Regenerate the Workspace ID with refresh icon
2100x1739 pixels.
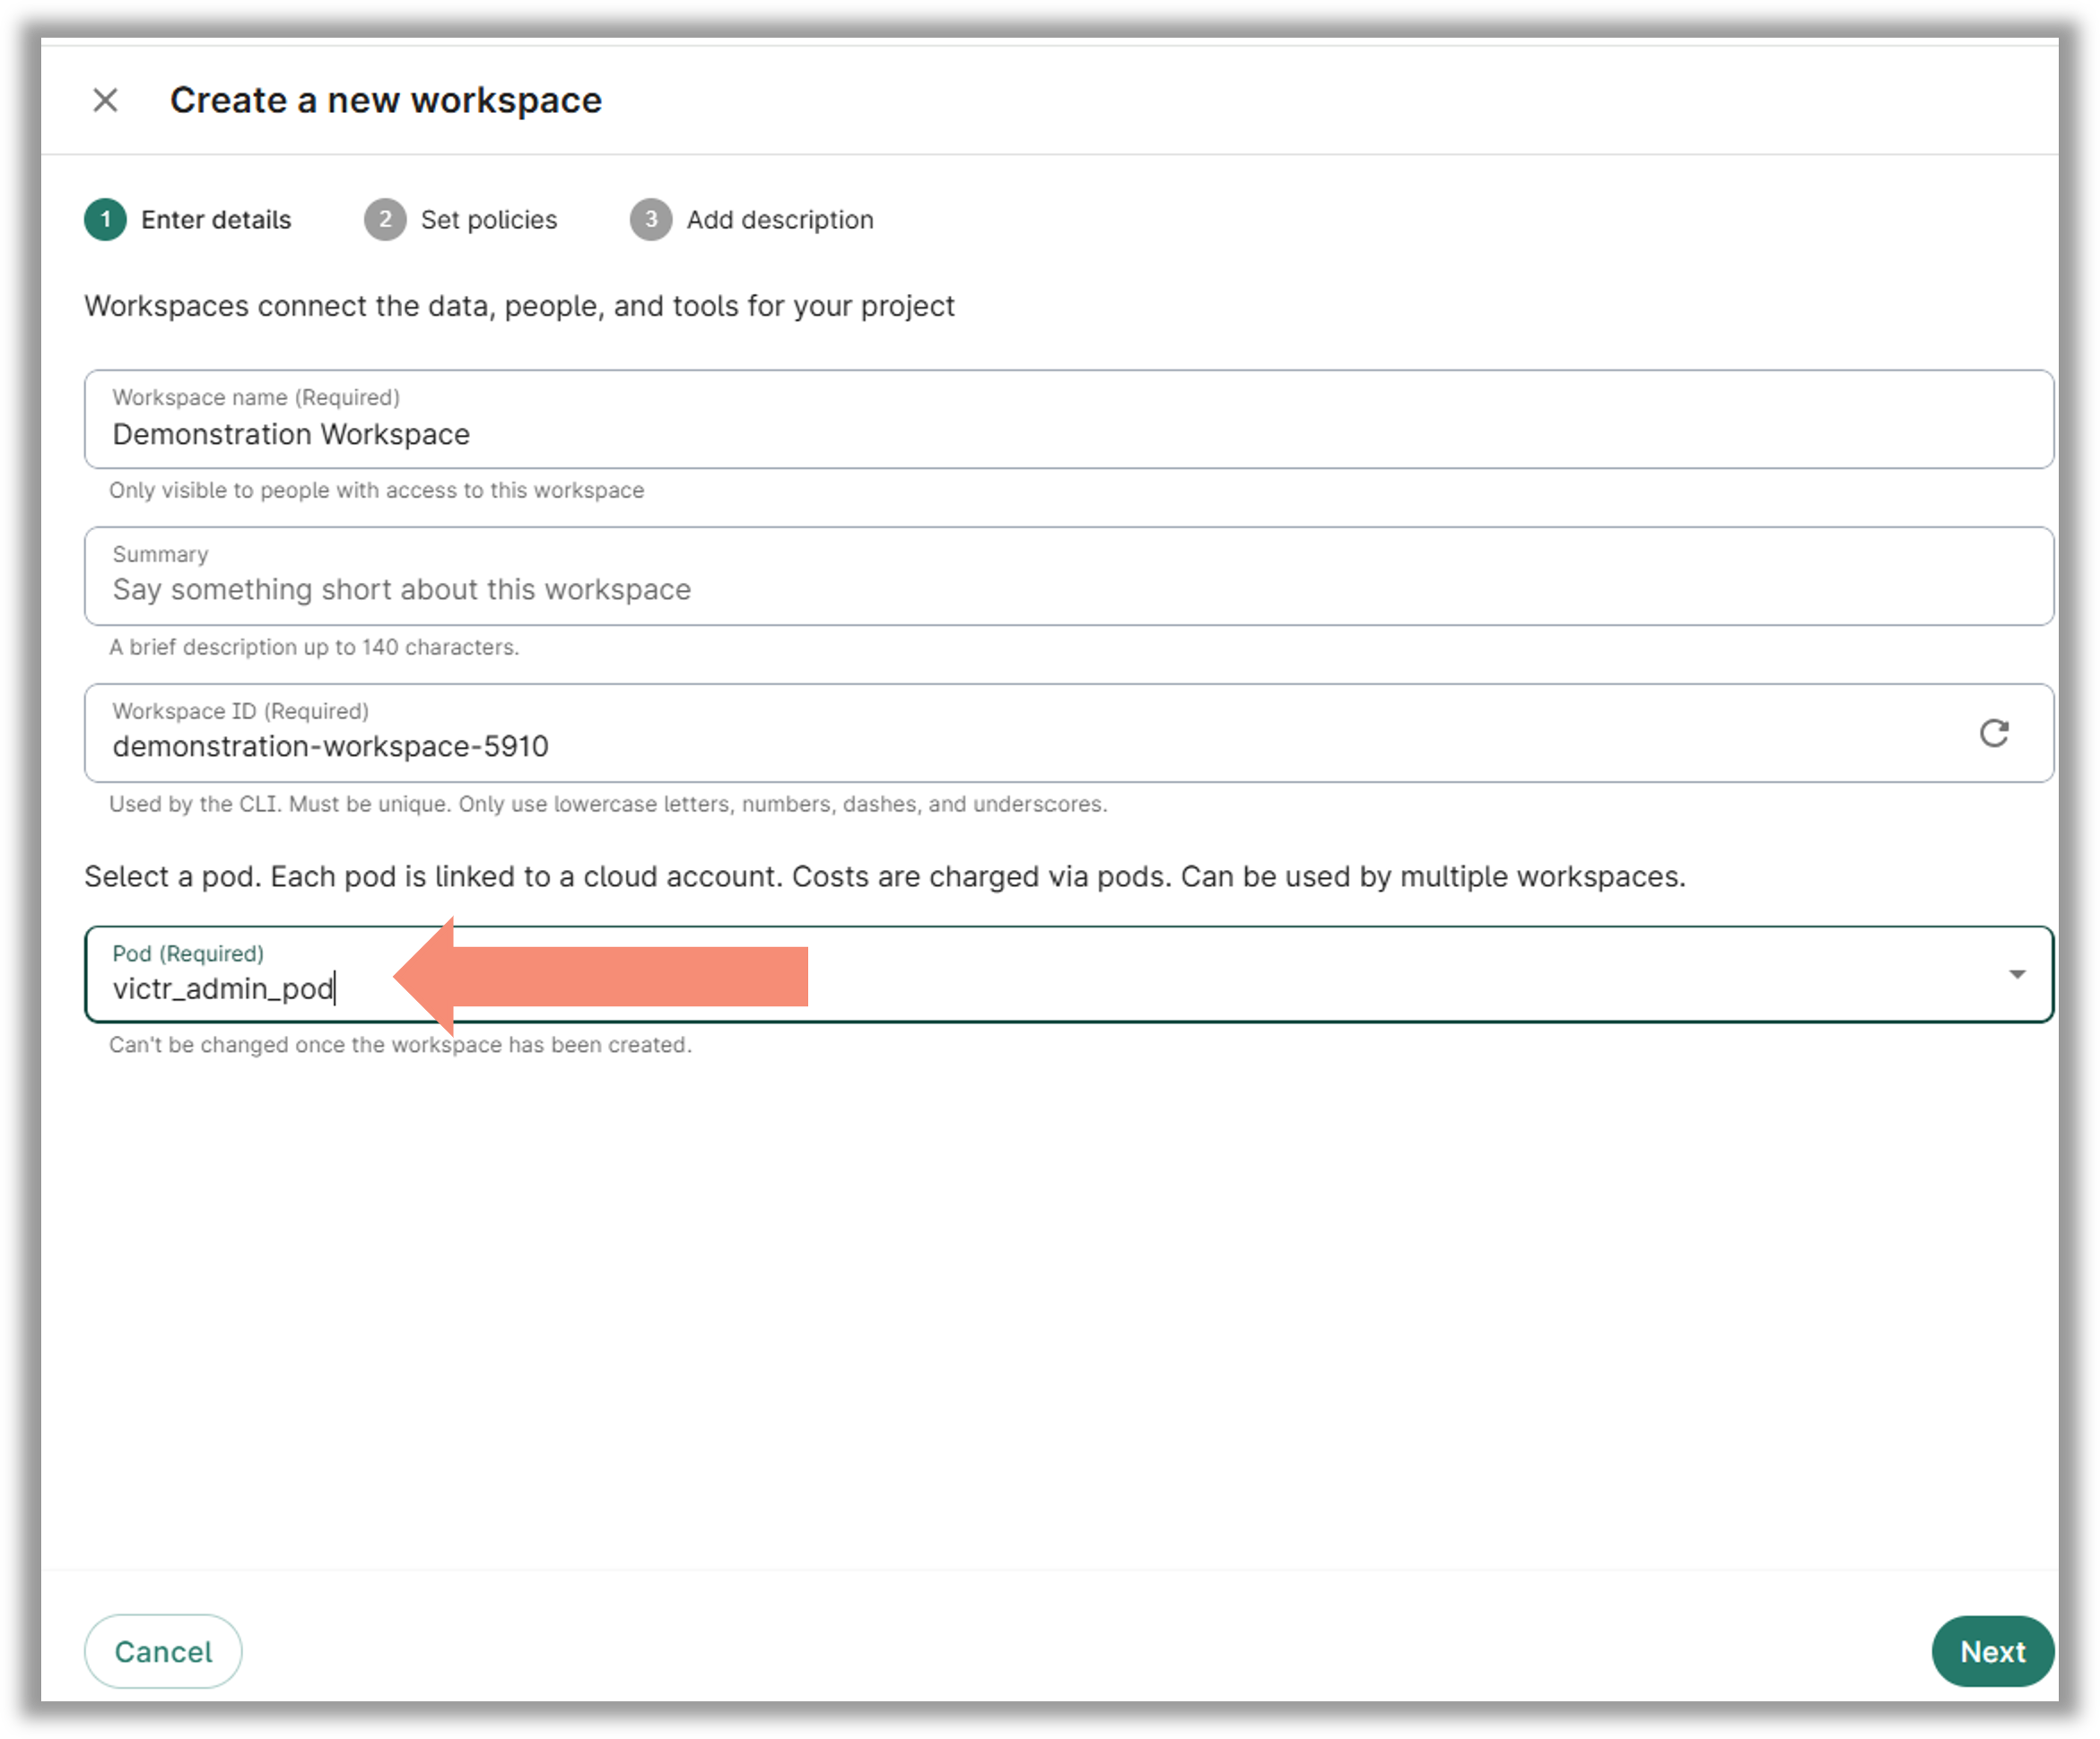click(1993, 733)
